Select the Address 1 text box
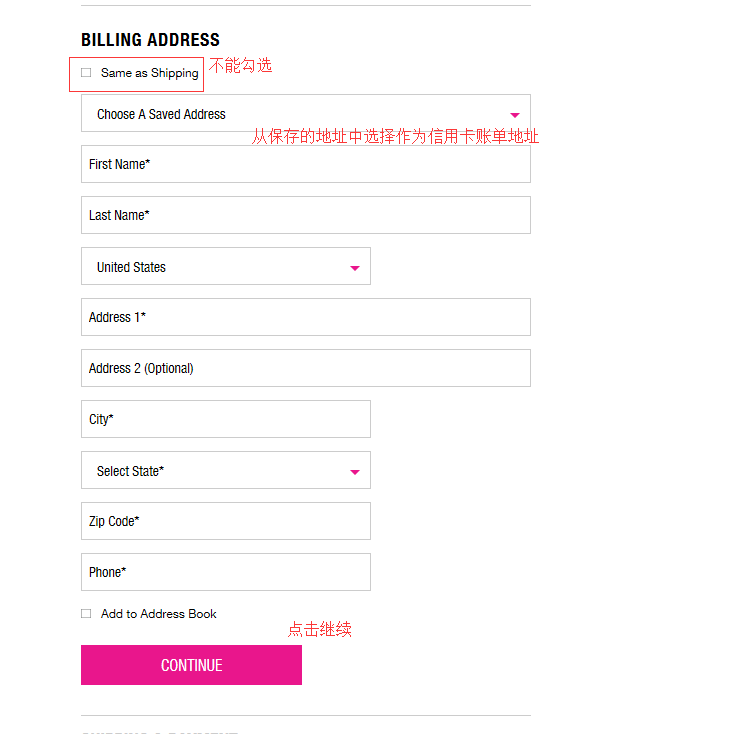 [x=305, y=318]
